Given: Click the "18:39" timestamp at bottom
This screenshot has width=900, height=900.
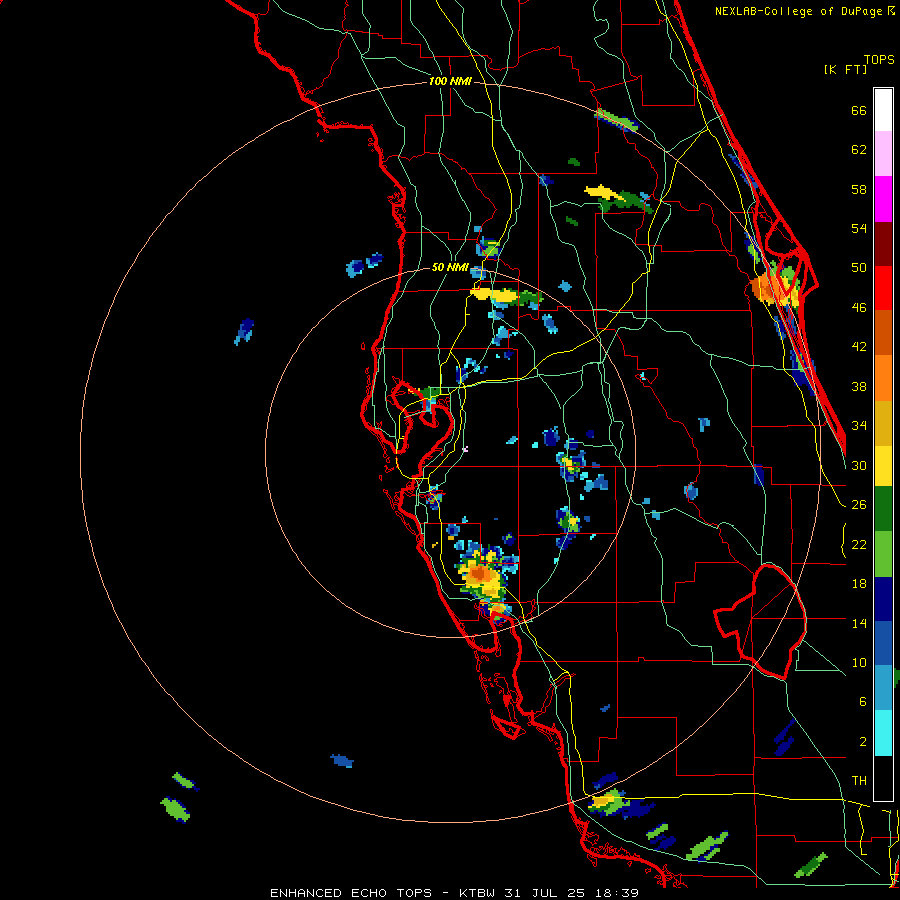Looking at the screenshot, I should 616,893.
